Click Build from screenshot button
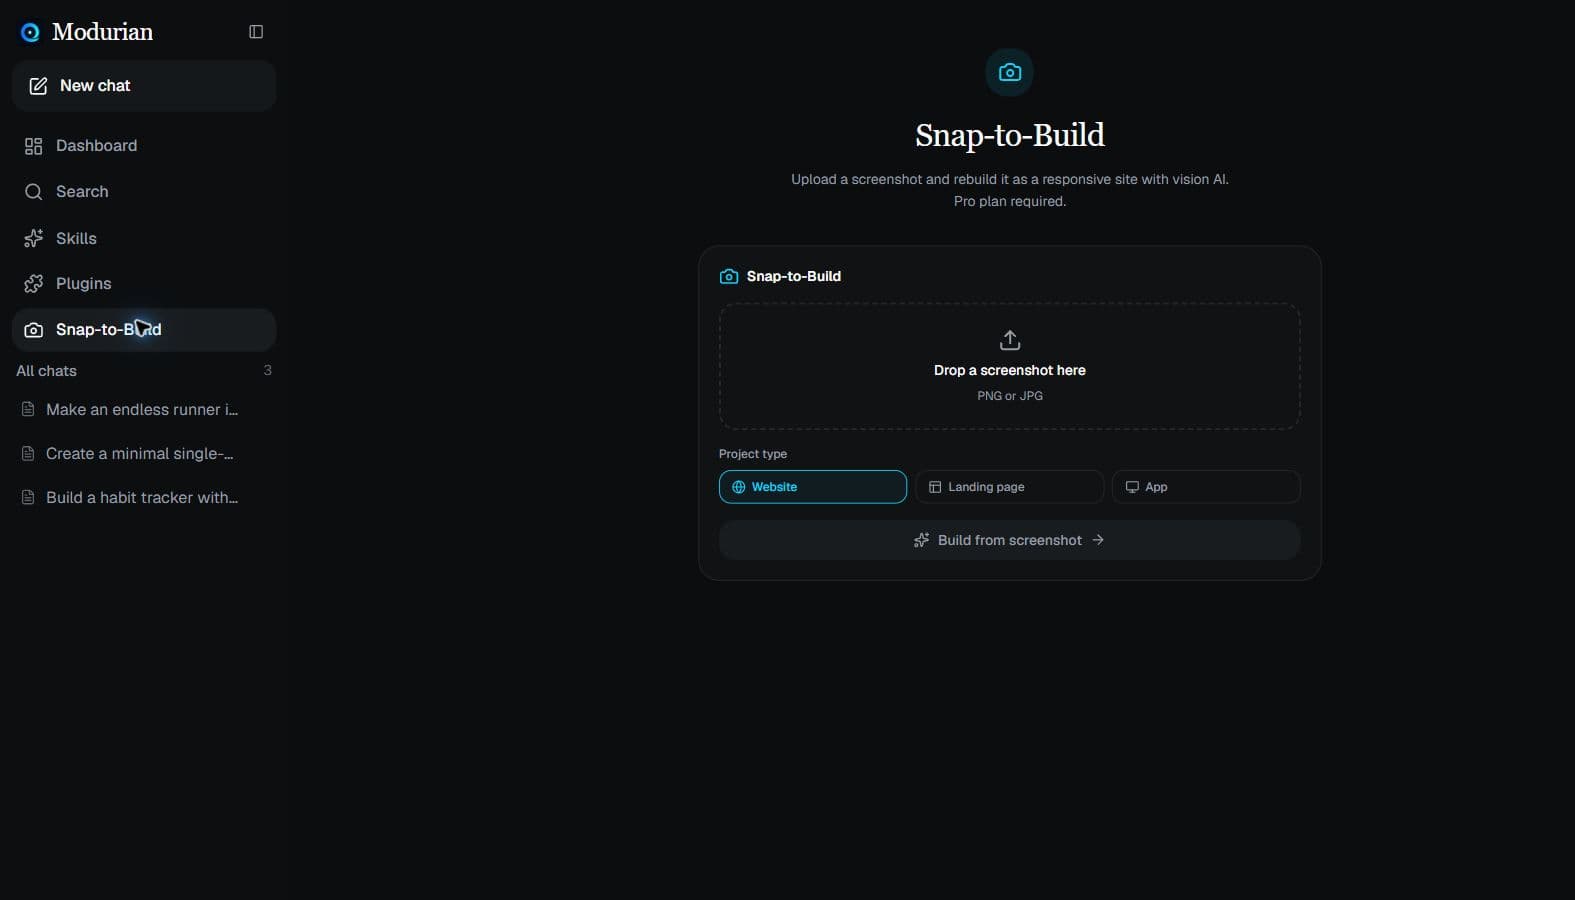Viewport: 1575px width, 900px height. [1010, 540]
